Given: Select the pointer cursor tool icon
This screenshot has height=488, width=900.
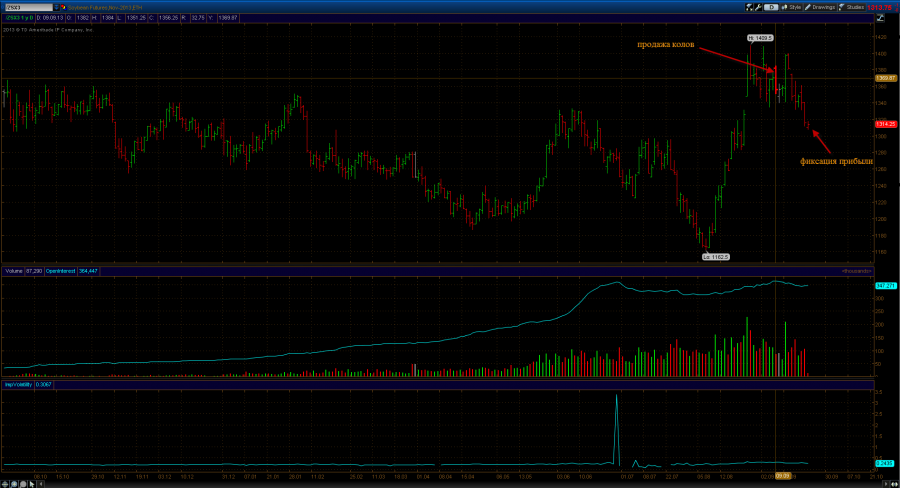Looking at the screenshot, I should pyautogui.click(x=32, y=484).
